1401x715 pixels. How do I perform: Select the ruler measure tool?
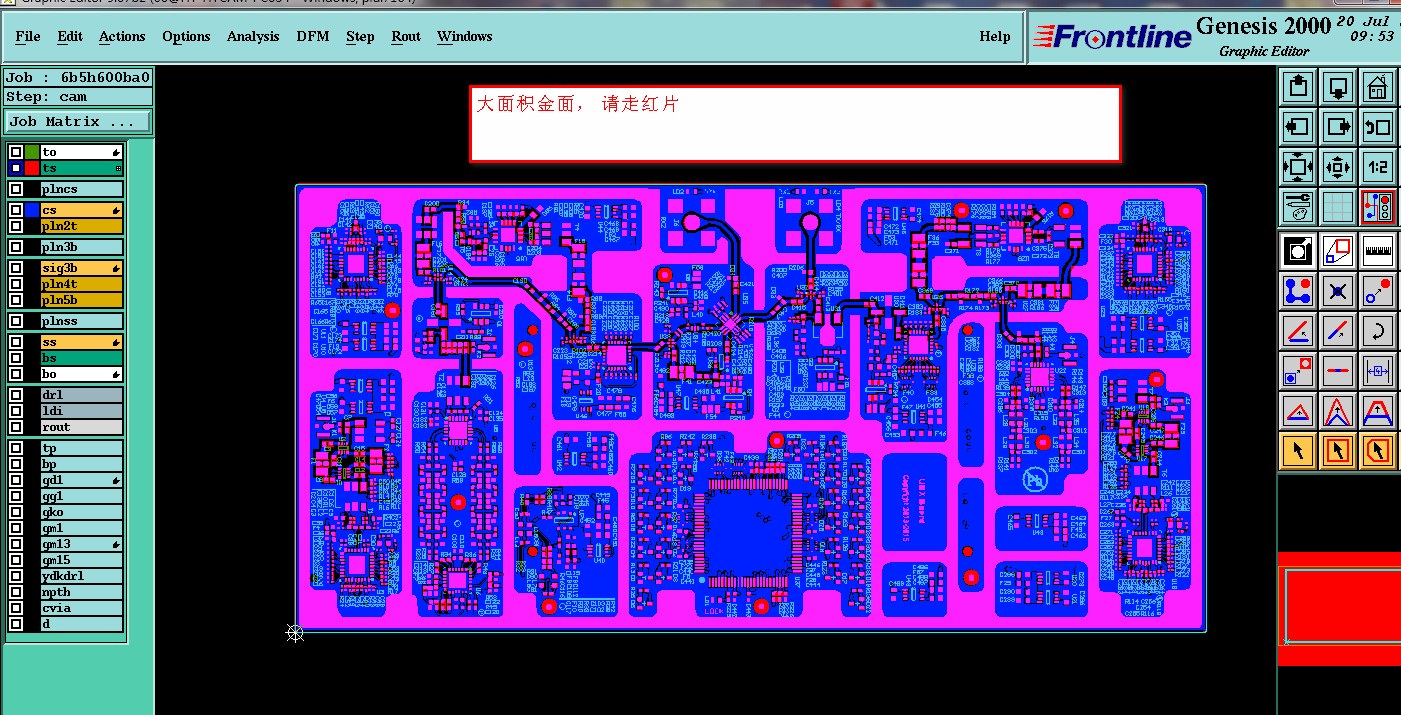(x=1378, y=251)
